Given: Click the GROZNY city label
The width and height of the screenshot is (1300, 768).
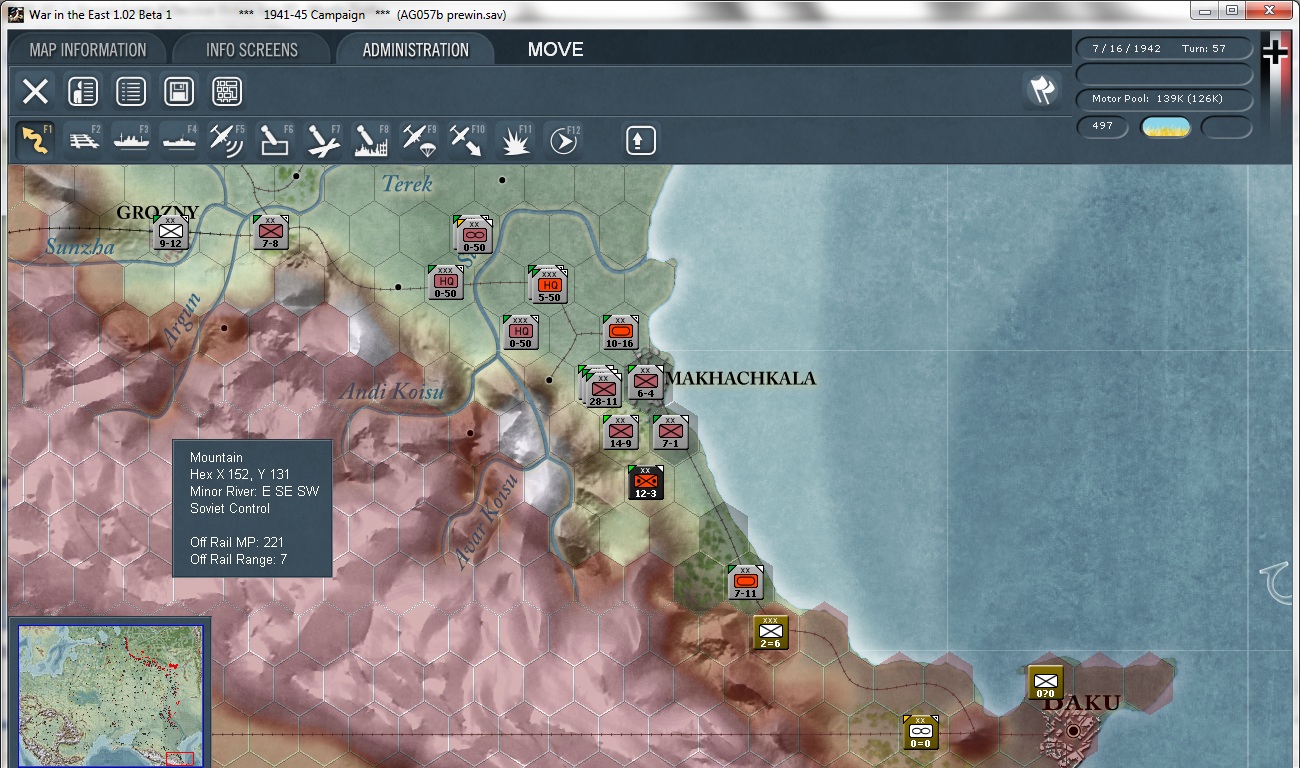Looking at the screenshot, I should [158, 212].
